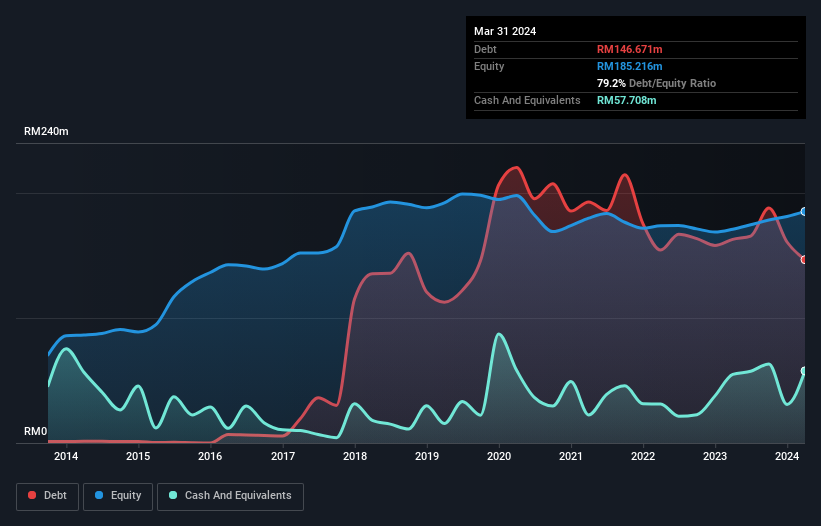Click the RM0 y-axis label
The height and width of the screenshot is (526, 821).
pos(36,432)
